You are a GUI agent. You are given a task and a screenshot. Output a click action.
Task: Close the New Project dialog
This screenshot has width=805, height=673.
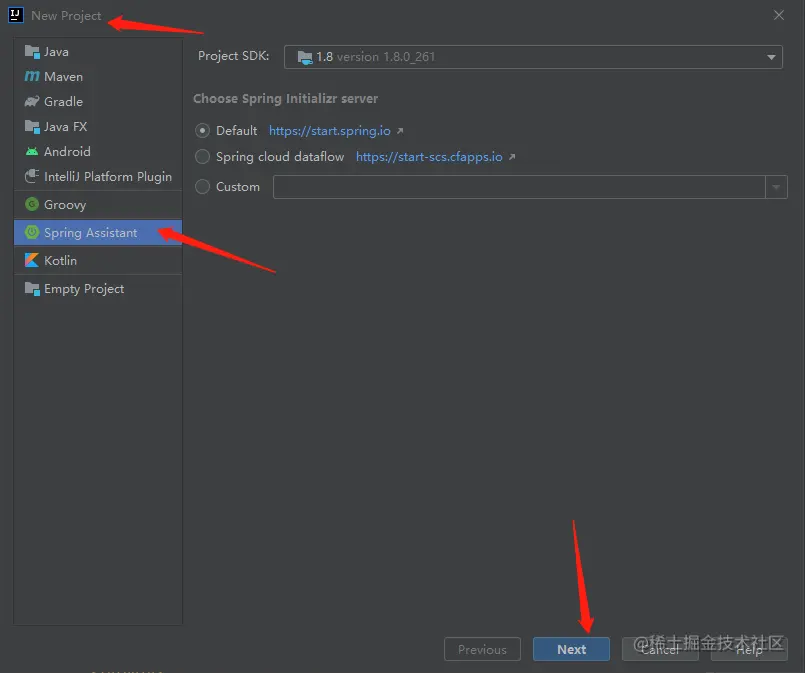779,15
